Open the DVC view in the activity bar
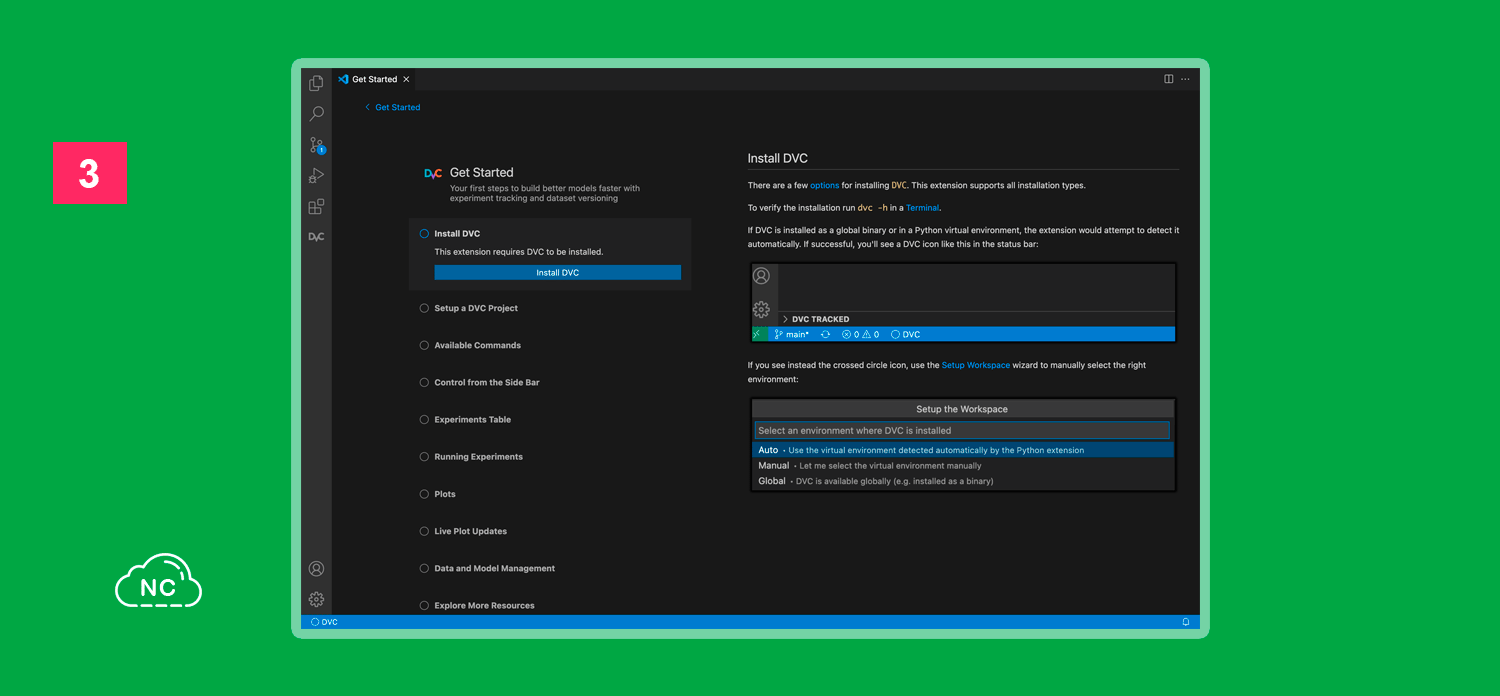 tap(316, 237)
